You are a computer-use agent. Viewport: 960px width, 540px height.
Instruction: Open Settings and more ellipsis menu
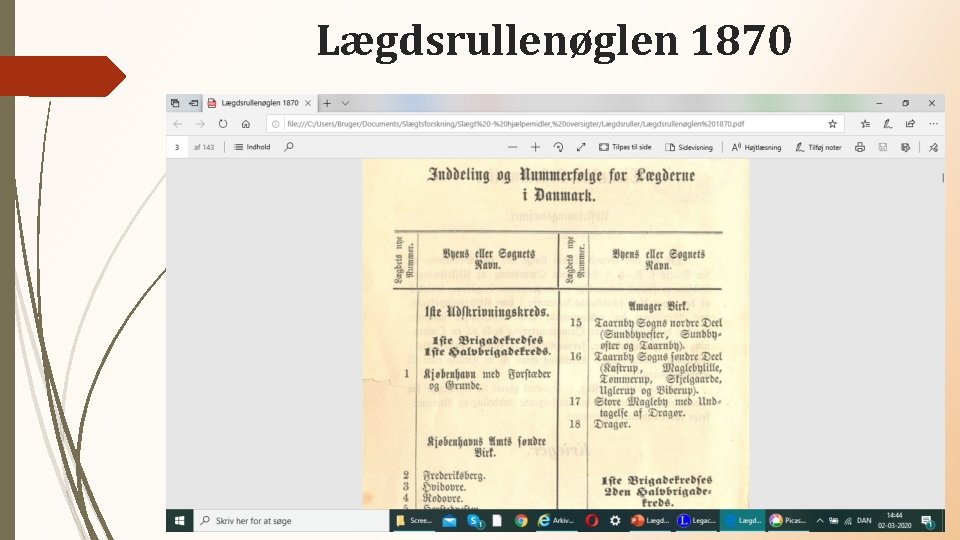933,124
